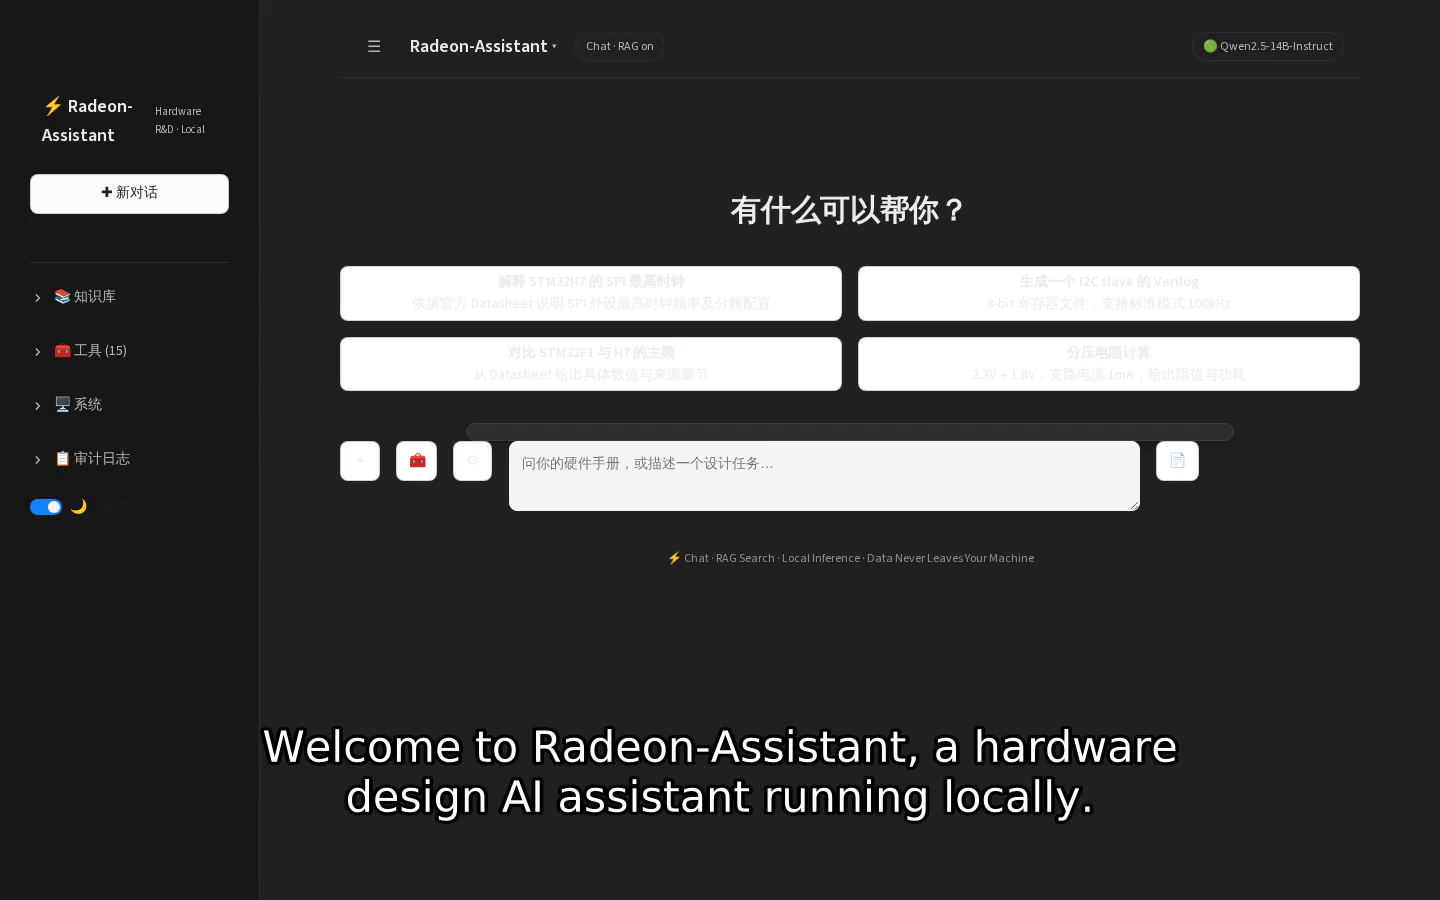The image size is (1440, 900).
Task: Choose the STM32H7 SPI clock suggestion card
Action: coord(591,293)
